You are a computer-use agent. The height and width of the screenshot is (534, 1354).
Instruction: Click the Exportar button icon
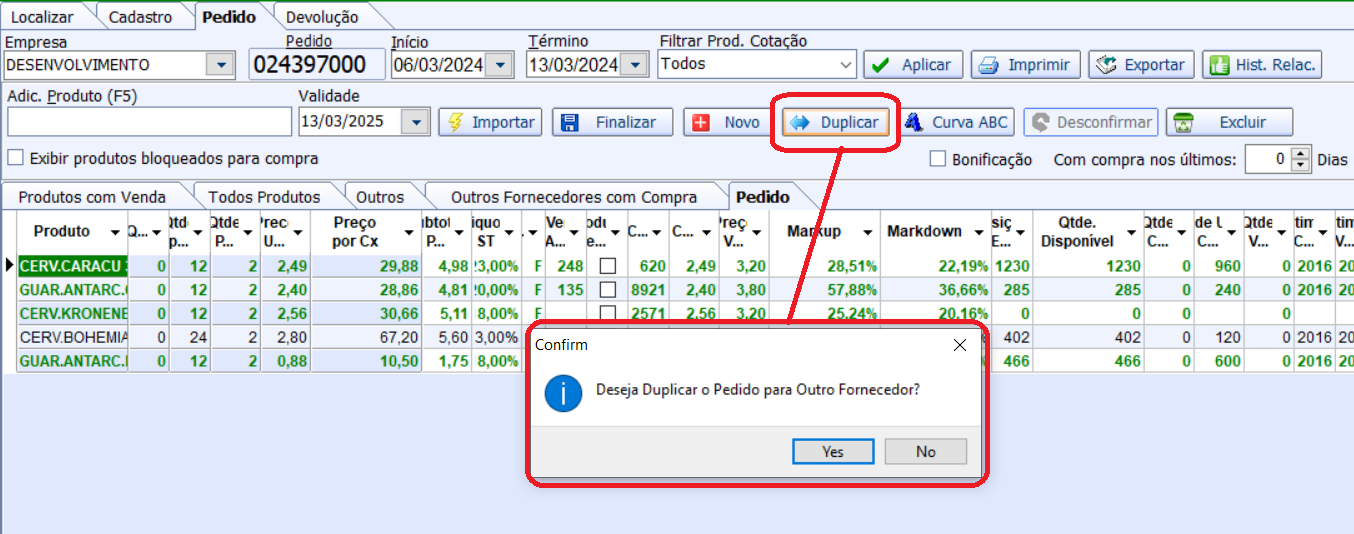click(1106, 65)
